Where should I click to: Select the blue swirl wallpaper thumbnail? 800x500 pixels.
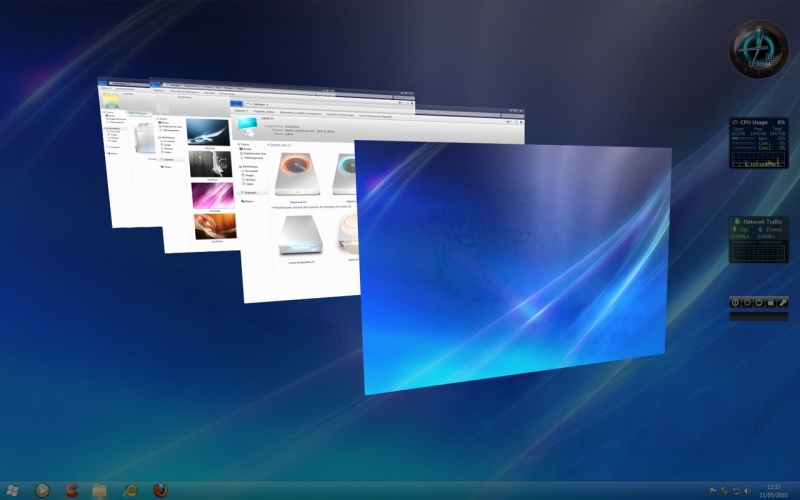click(x=208, y=132)
